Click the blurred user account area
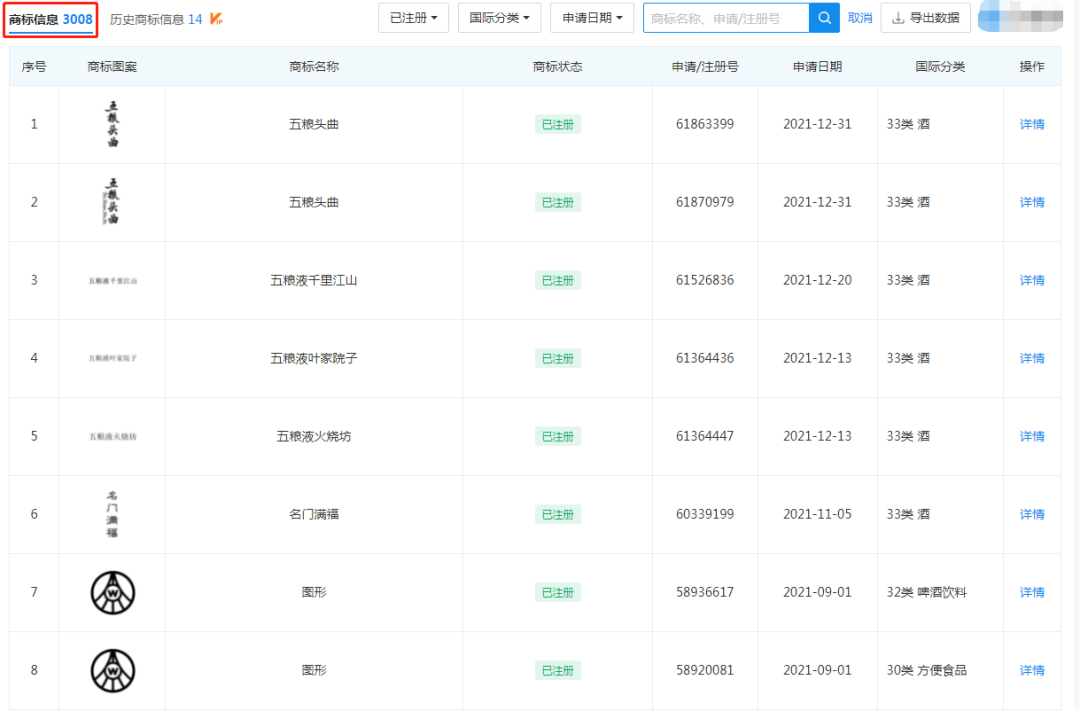 tap(1021, 17)
